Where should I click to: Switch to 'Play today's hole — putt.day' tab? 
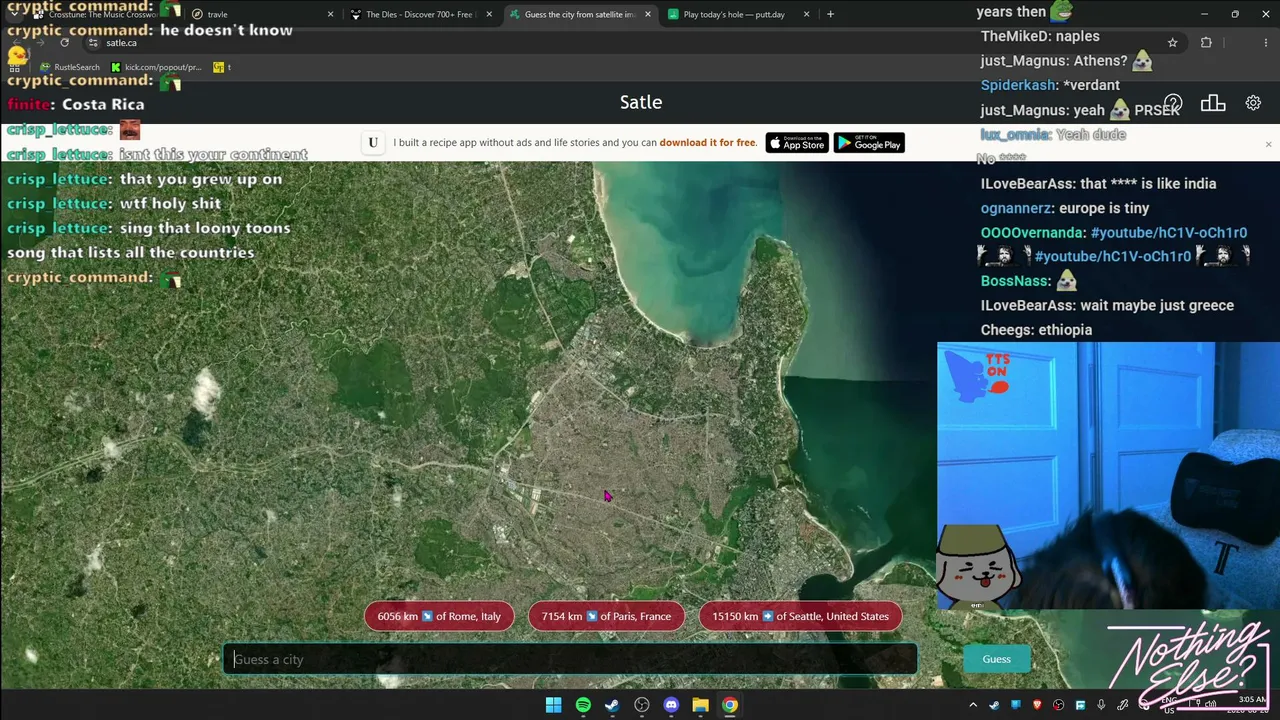click(738, 14)
